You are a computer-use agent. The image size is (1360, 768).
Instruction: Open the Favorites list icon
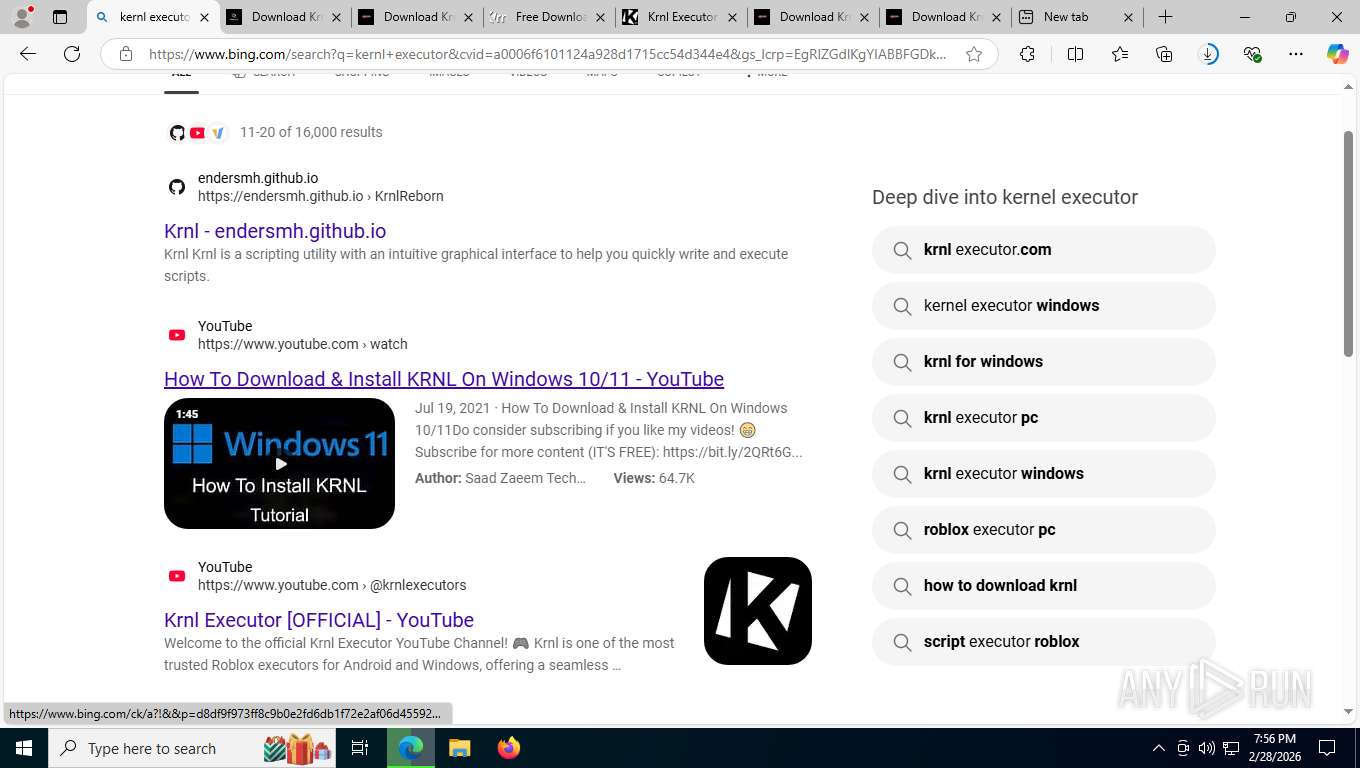click(1119, 54)
